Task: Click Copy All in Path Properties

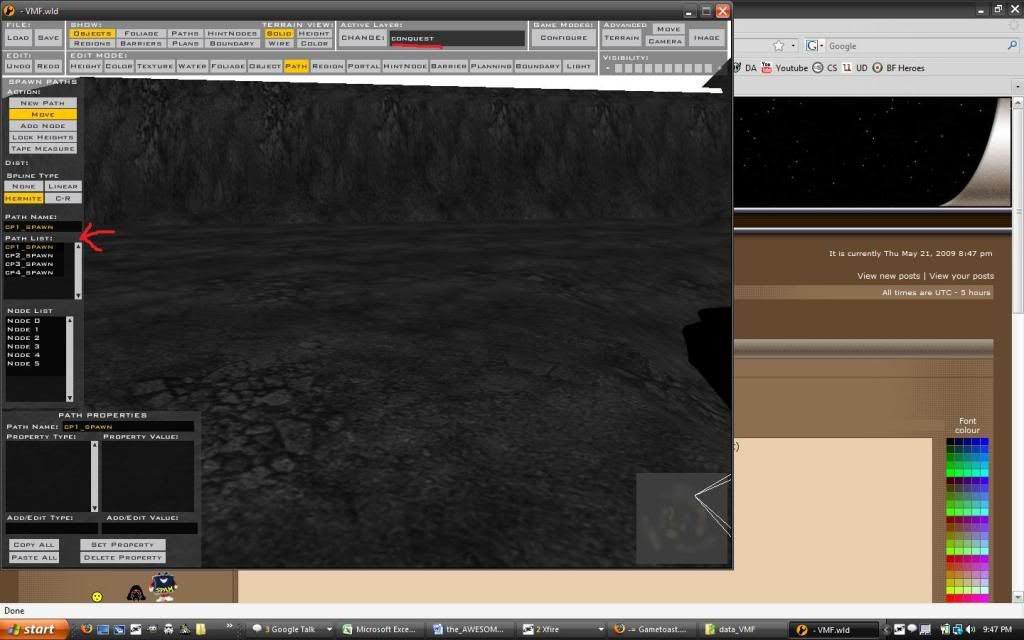Action: [34, 545]
